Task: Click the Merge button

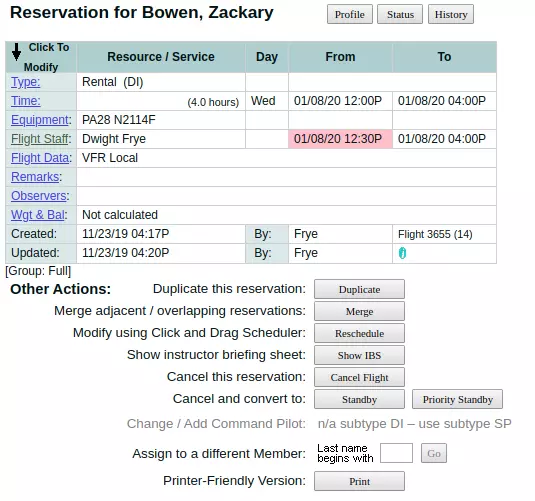Action: point(359,311)
